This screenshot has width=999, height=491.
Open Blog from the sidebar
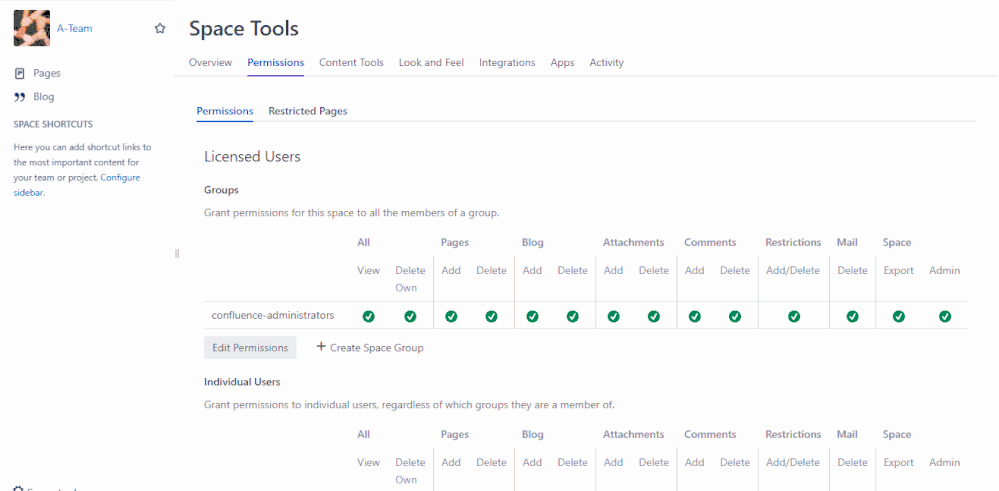click(x=43, y=97)
